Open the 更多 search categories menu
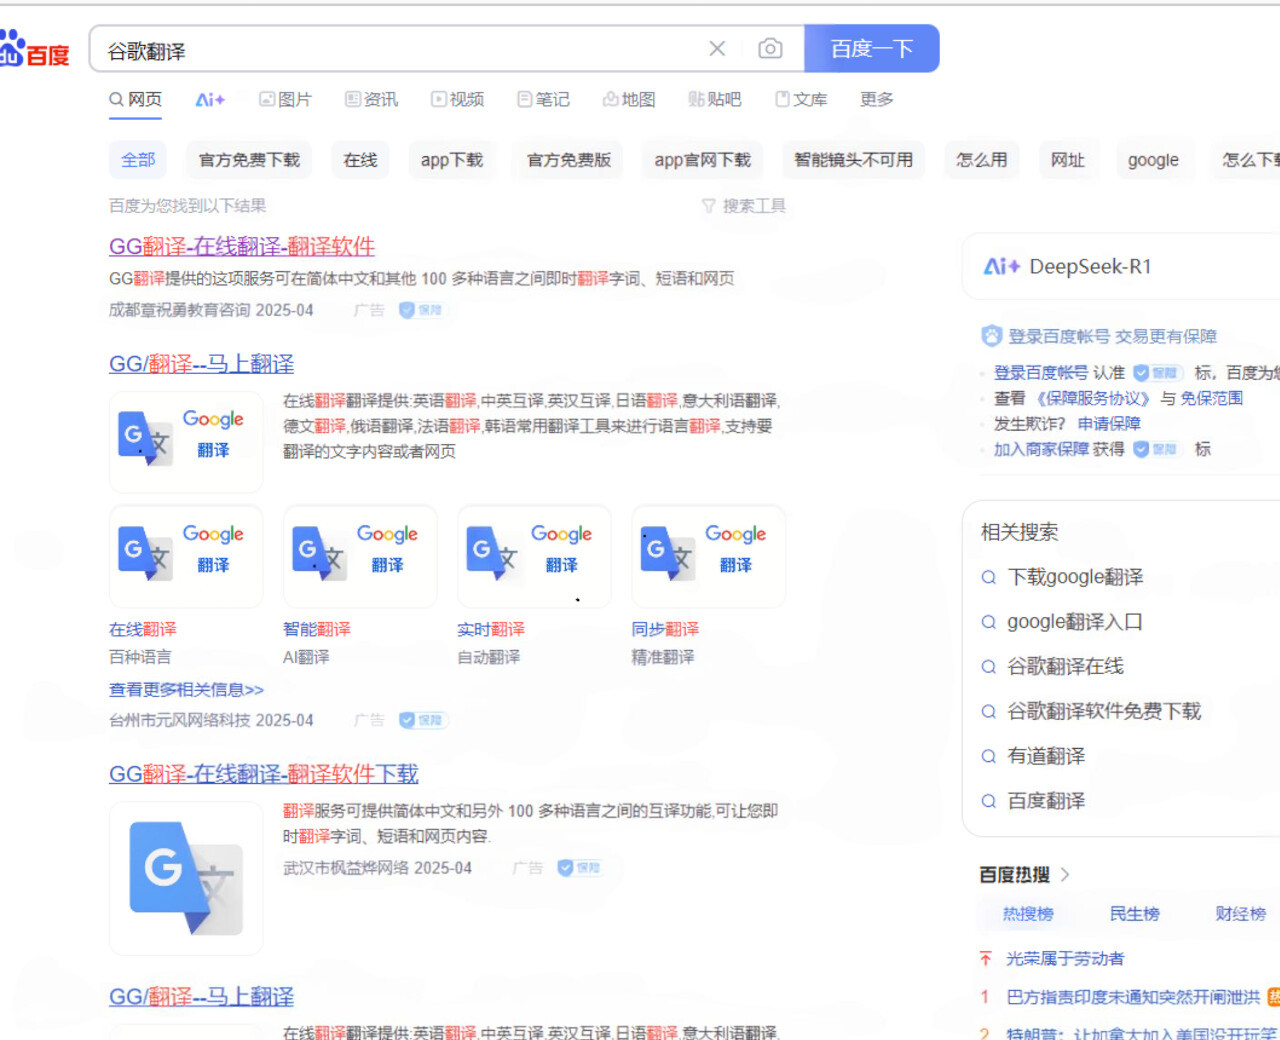The image size is (1280, 1040). pyautogui.click(x=877, y=99)
